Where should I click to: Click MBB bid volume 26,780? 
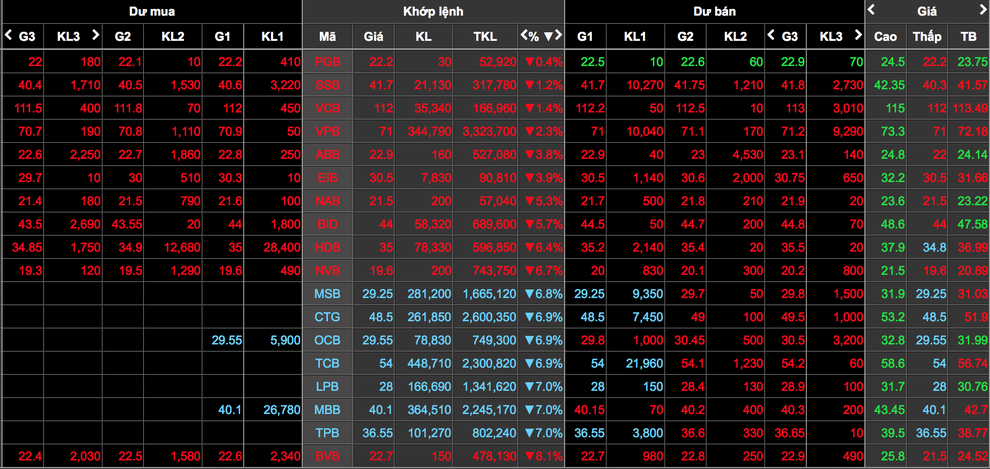(x=281, y=410)
